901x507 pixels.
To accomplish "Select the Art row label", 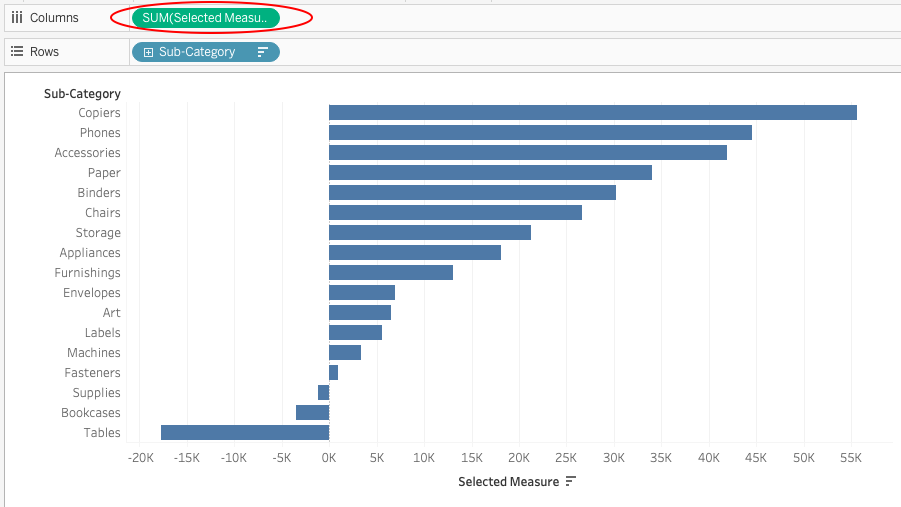I will [111, 313].
